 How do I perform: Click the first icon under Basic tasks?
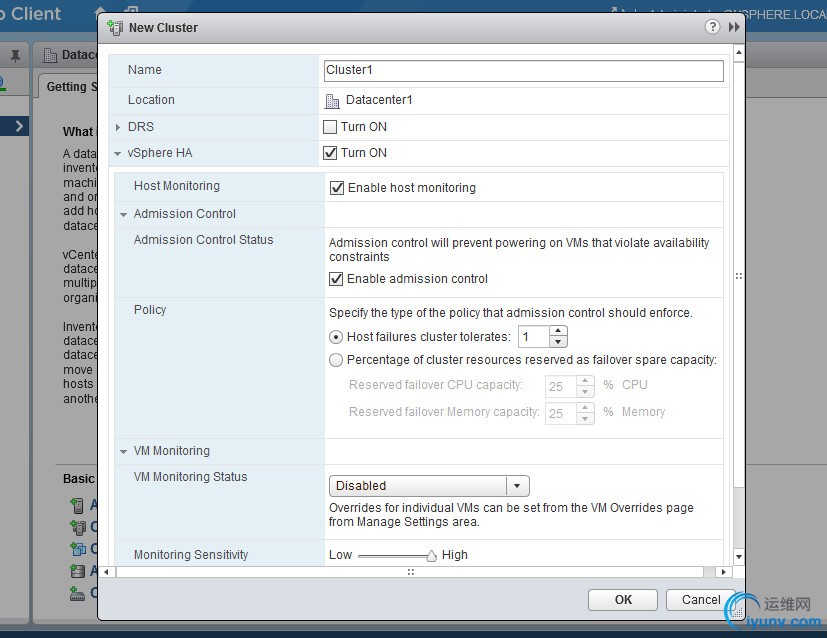tap(77, 505)
